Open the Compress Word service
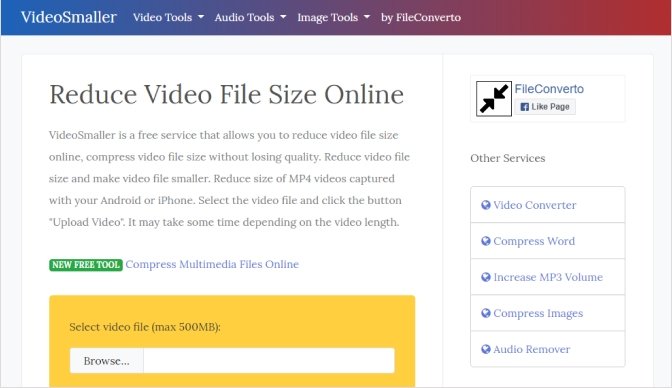The height and width of the screenshot is (388, 672). [x=547, y=241]
